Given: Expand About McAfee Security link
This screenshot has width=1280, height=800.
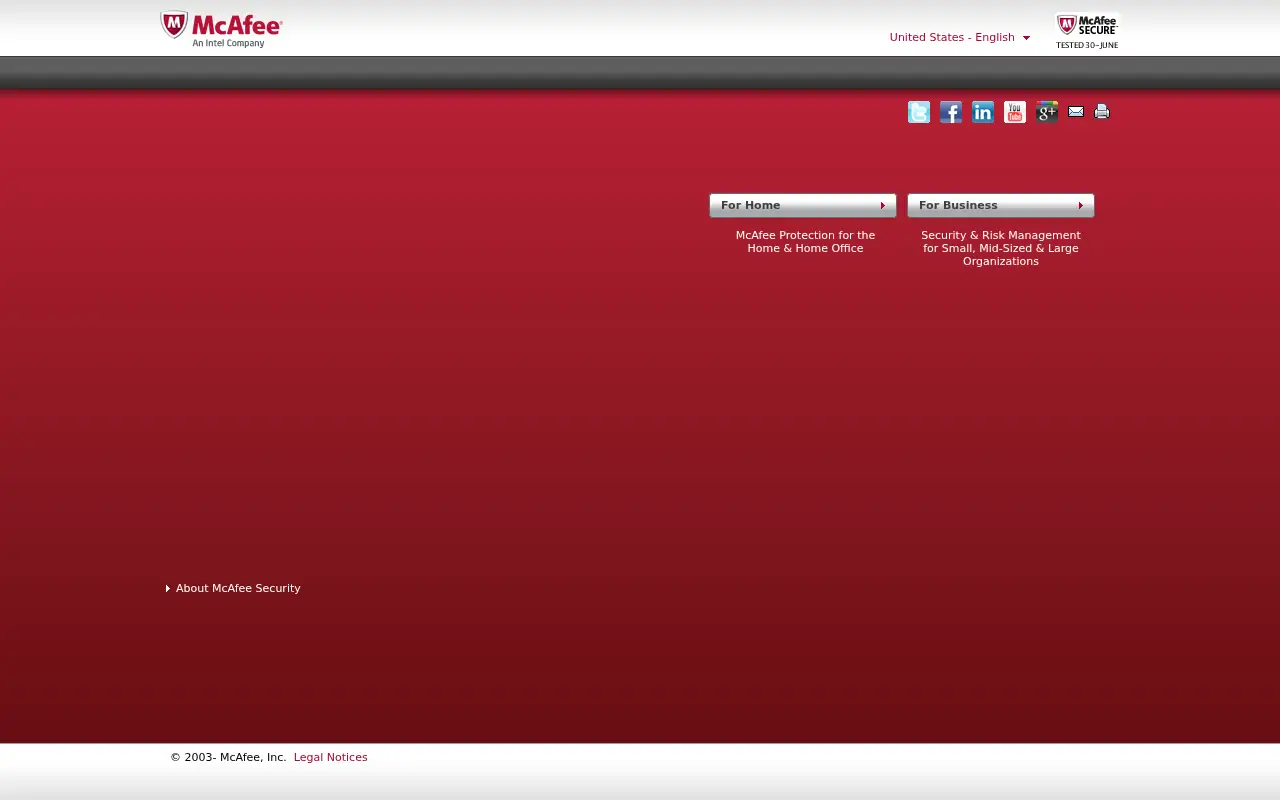Looking at the screenshot, I should 233,588.
